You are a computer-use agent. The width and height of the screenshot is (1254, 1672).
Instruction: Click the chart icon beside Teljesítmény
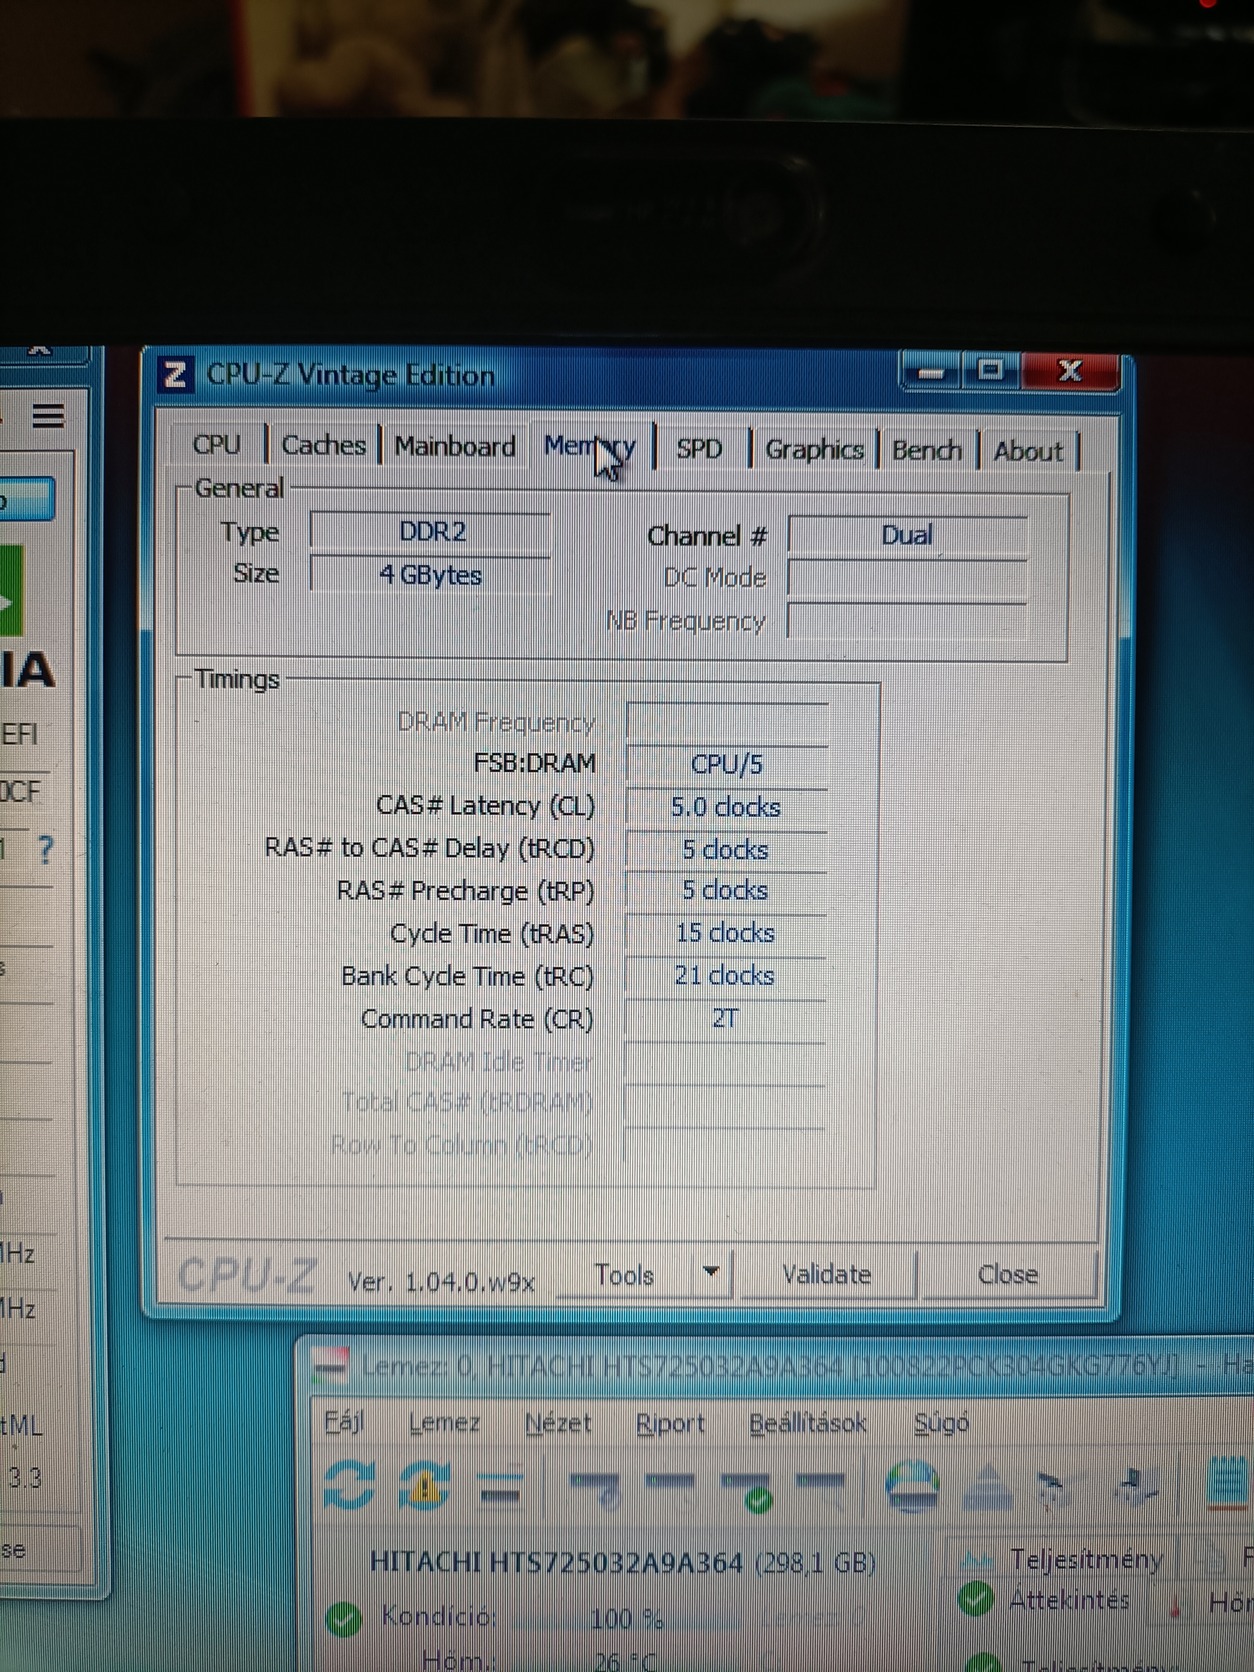[975, 1559]
